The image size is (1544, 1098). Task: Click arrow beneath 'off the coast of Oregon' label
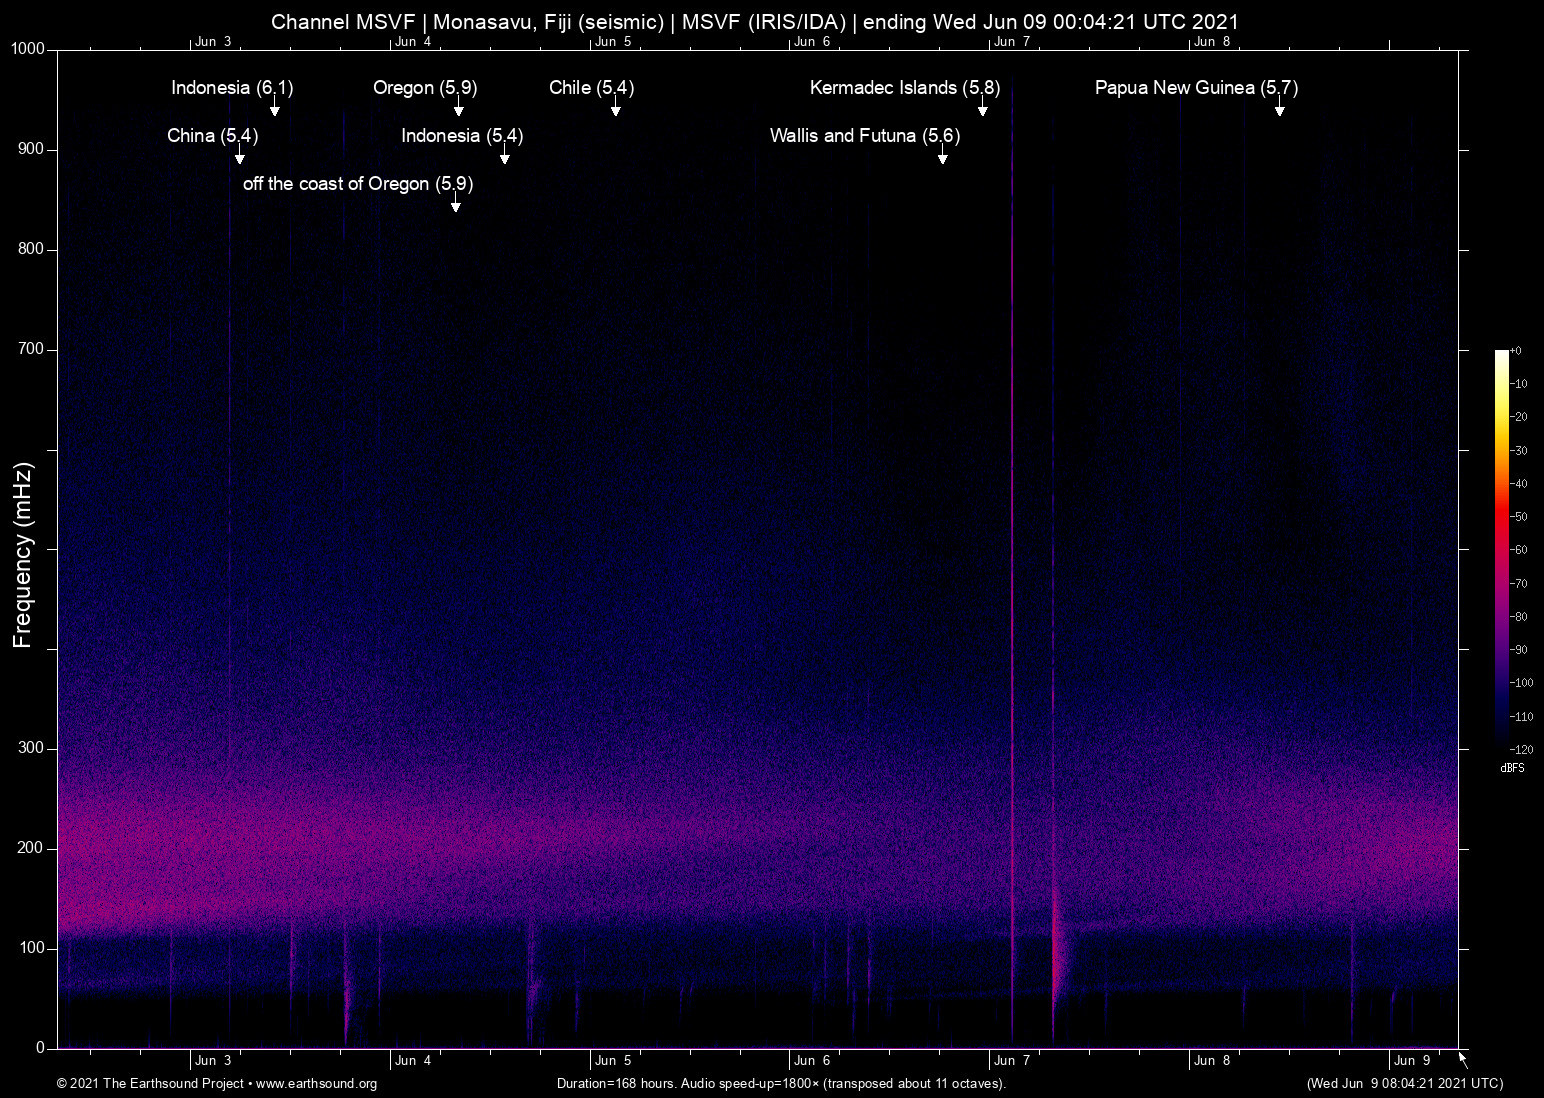[455, 204]
